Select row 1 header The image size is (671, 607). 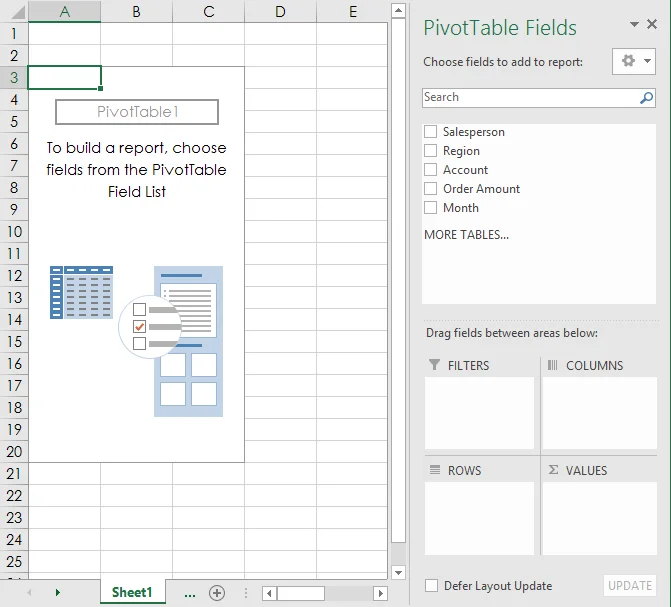click(14, 33)
